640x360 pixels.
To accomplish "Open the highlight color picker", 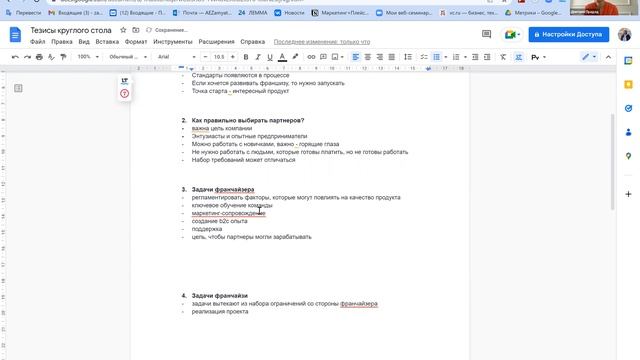I will [295, 57].
